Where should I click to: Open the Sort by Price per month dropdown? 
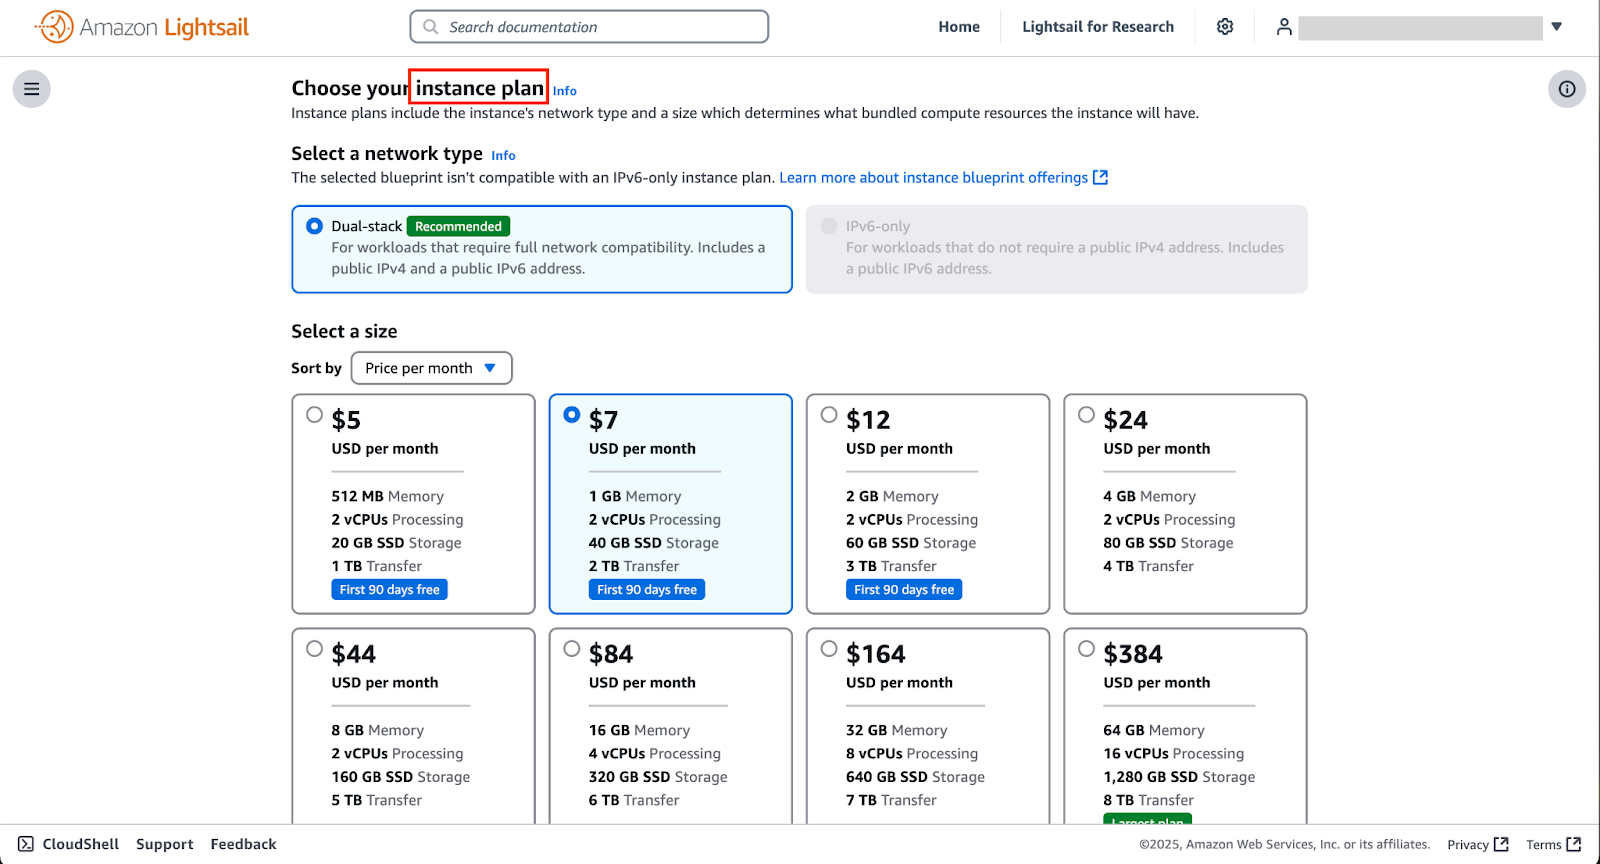431,368
